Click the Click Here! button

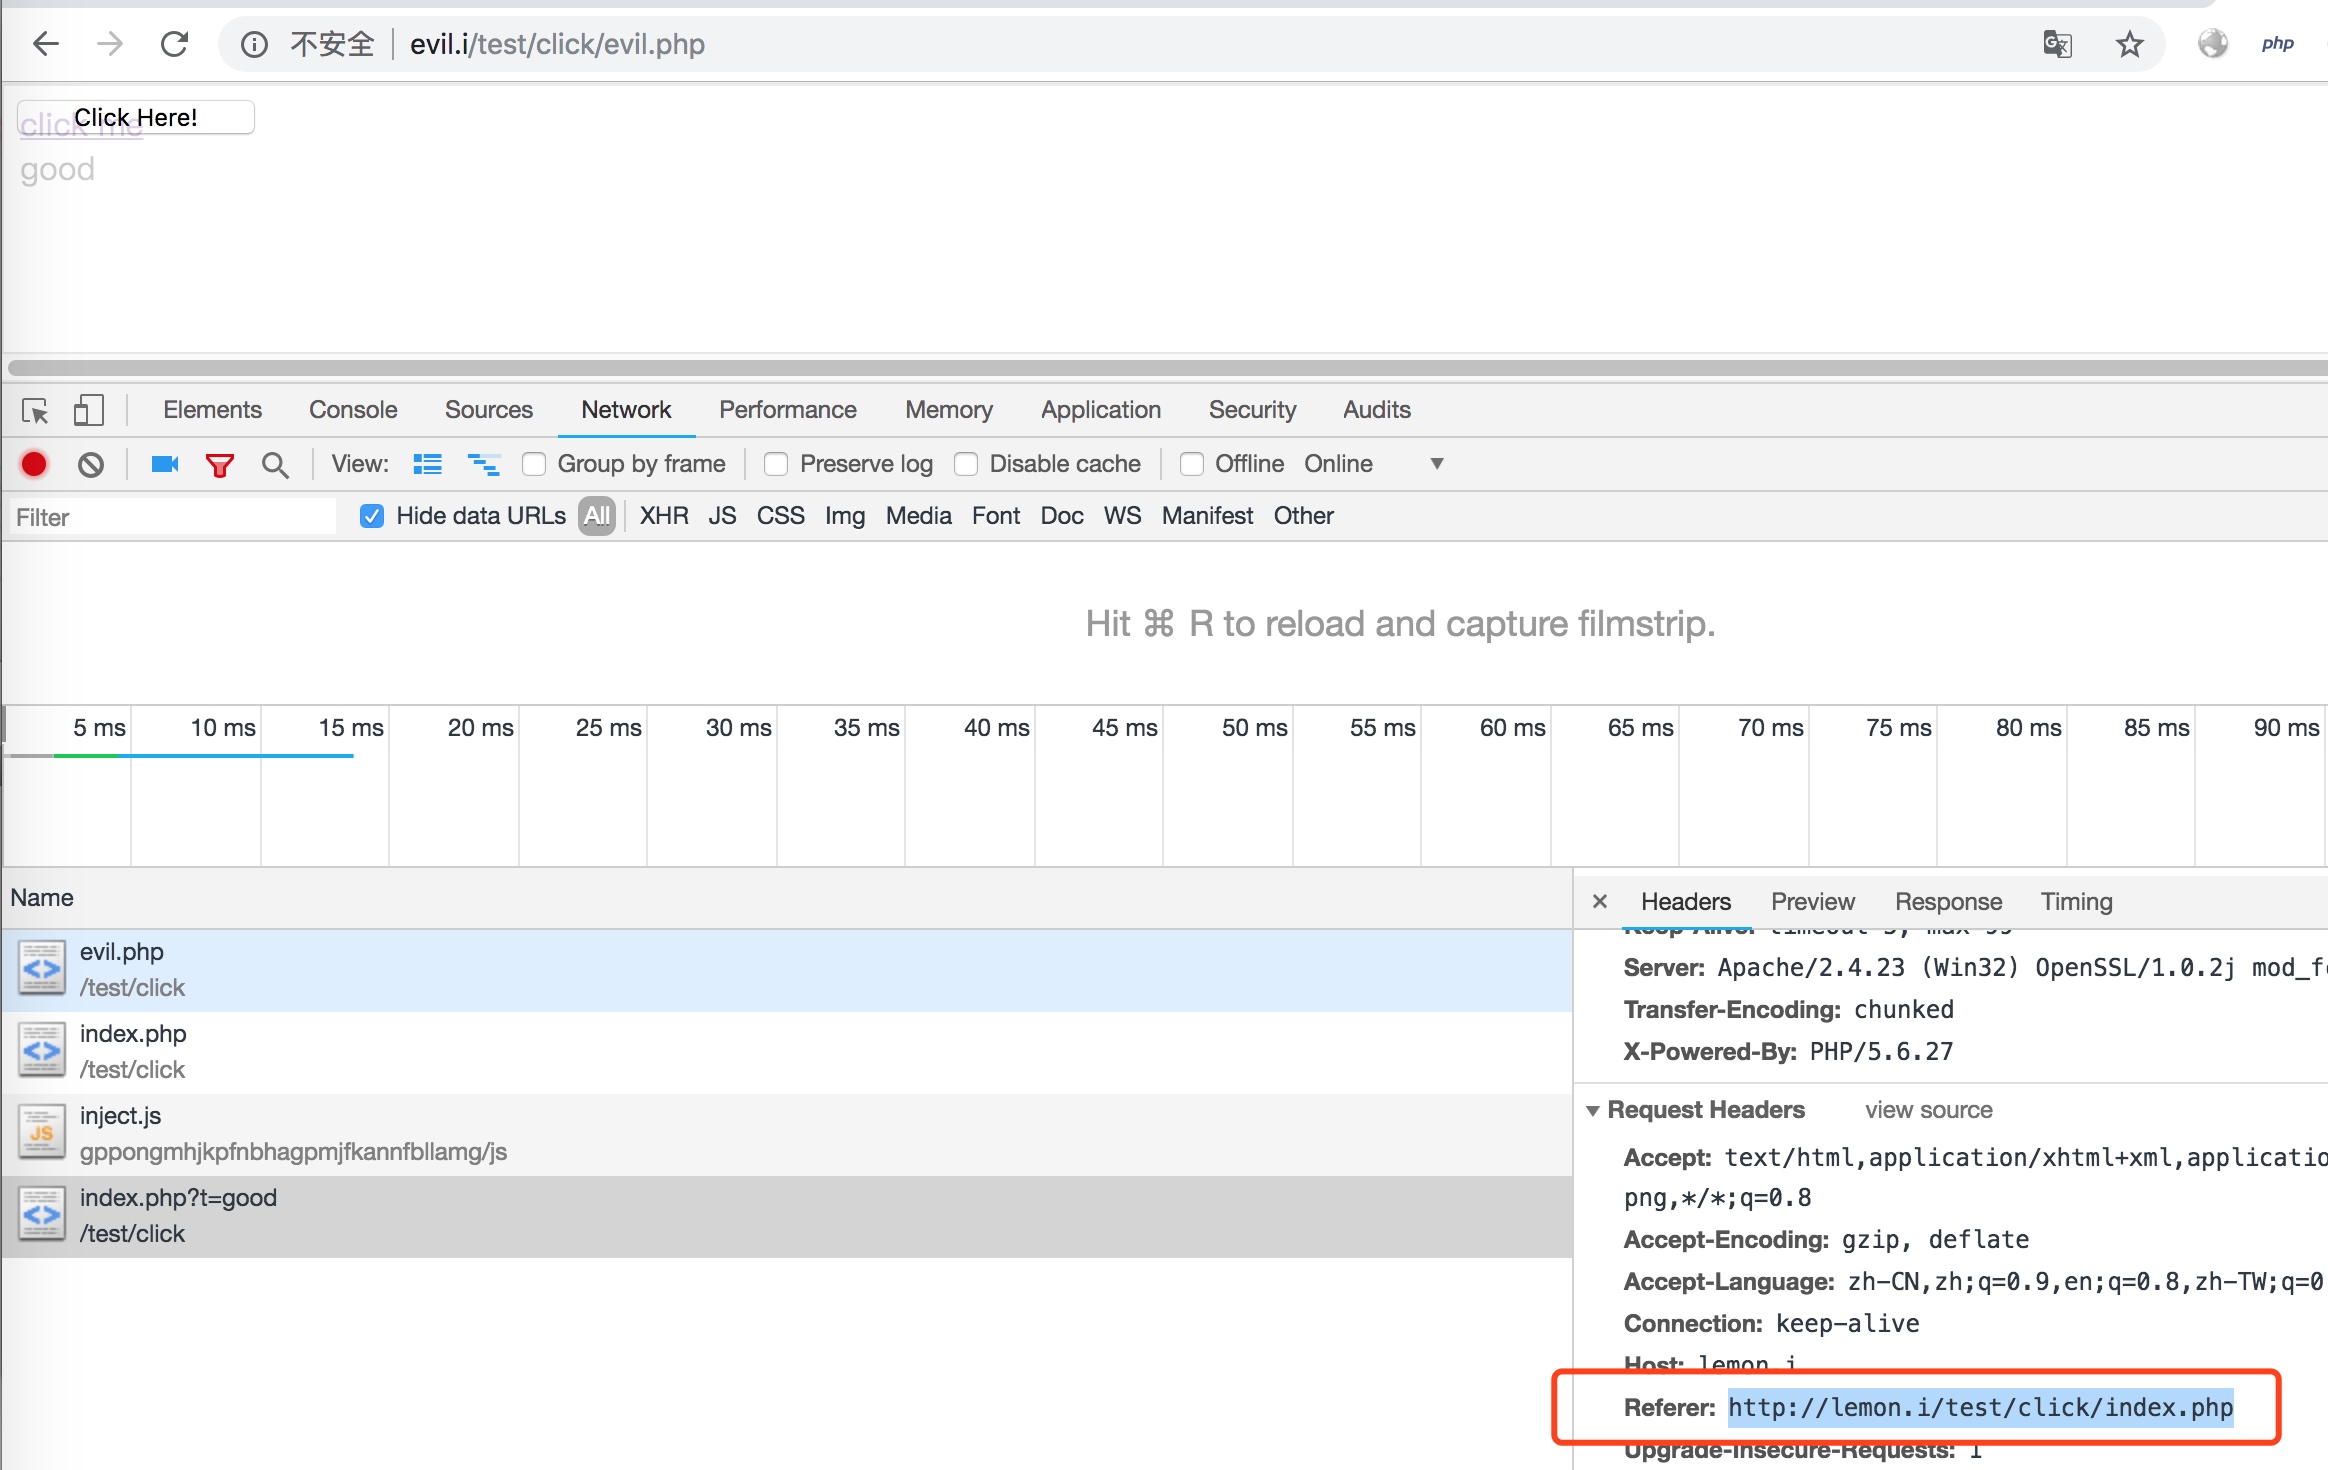click(136, 117)
